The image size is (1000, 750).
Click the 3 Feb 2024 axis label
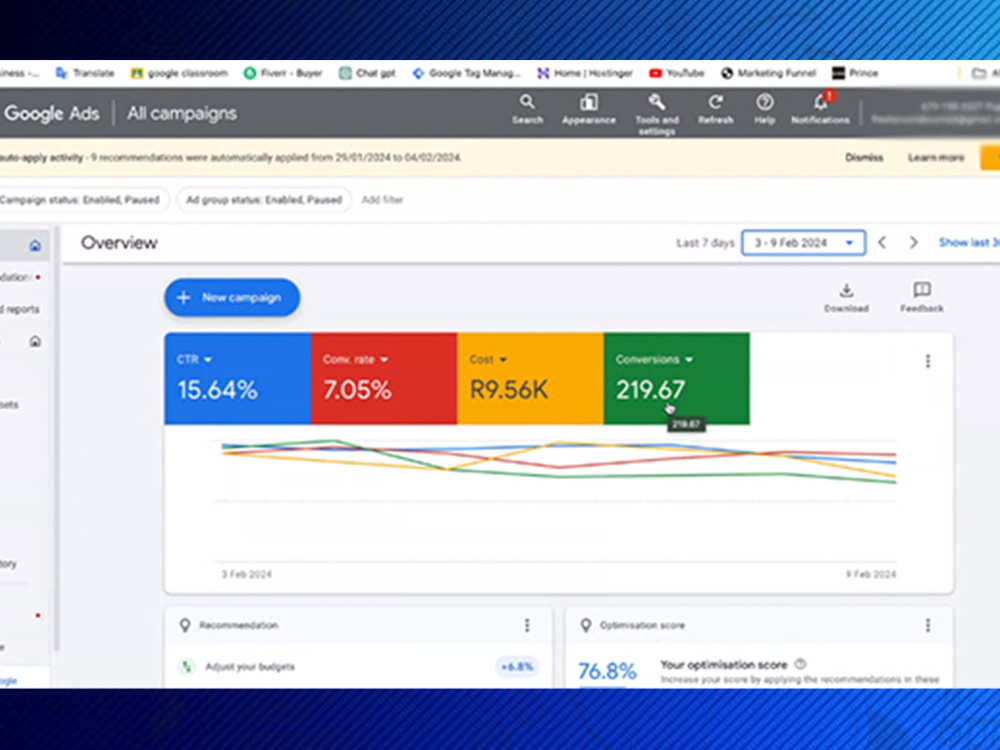[246, 575]
